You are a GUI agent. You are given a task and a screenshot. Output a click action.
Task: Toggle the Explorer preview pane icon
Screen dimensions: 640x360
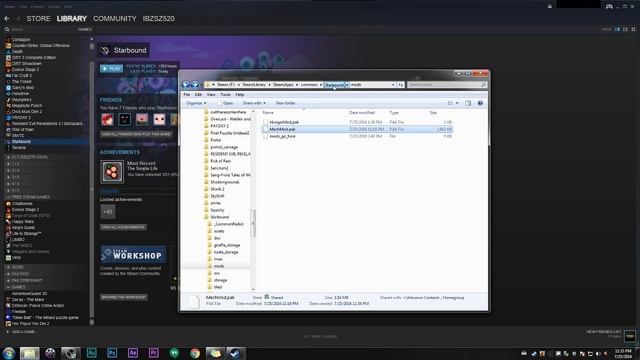[468, 103]
